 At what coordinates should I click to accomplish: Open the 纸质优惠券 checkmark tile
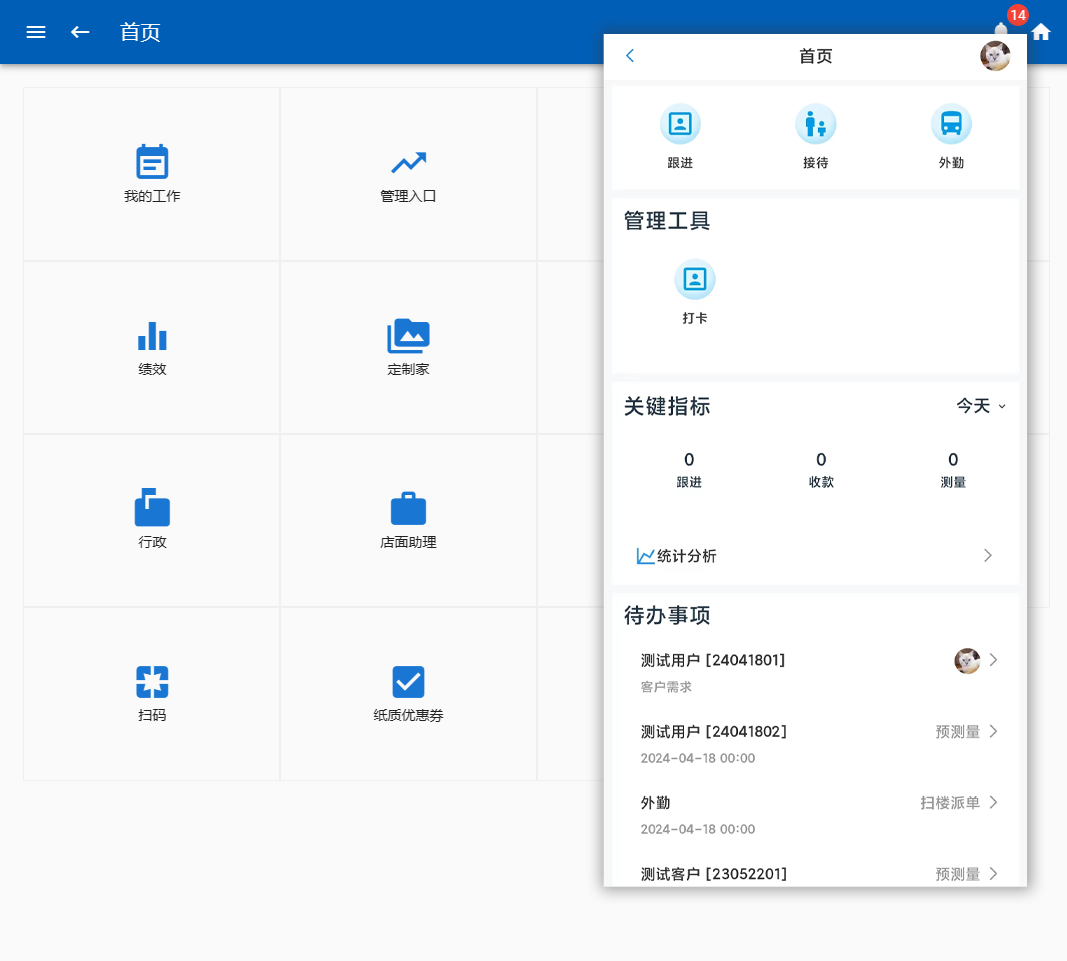tap(408, 692)
